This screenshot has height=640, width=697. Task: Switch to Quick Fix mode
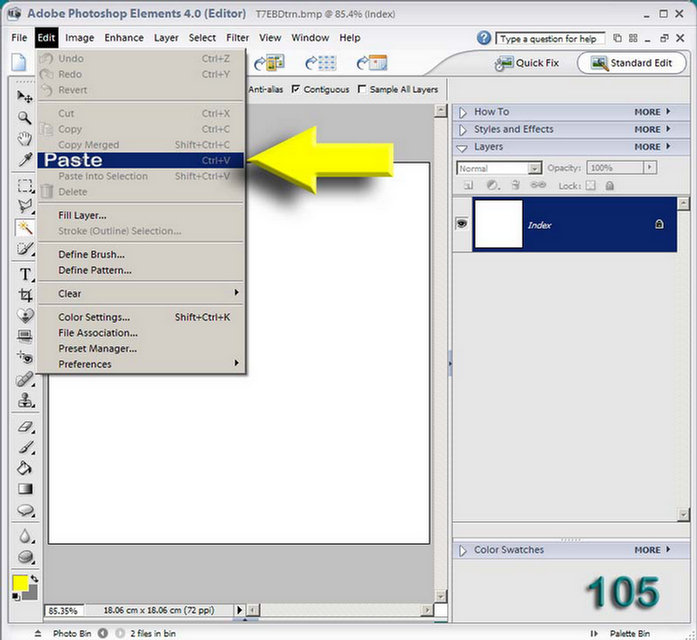[x=527, y=63]
